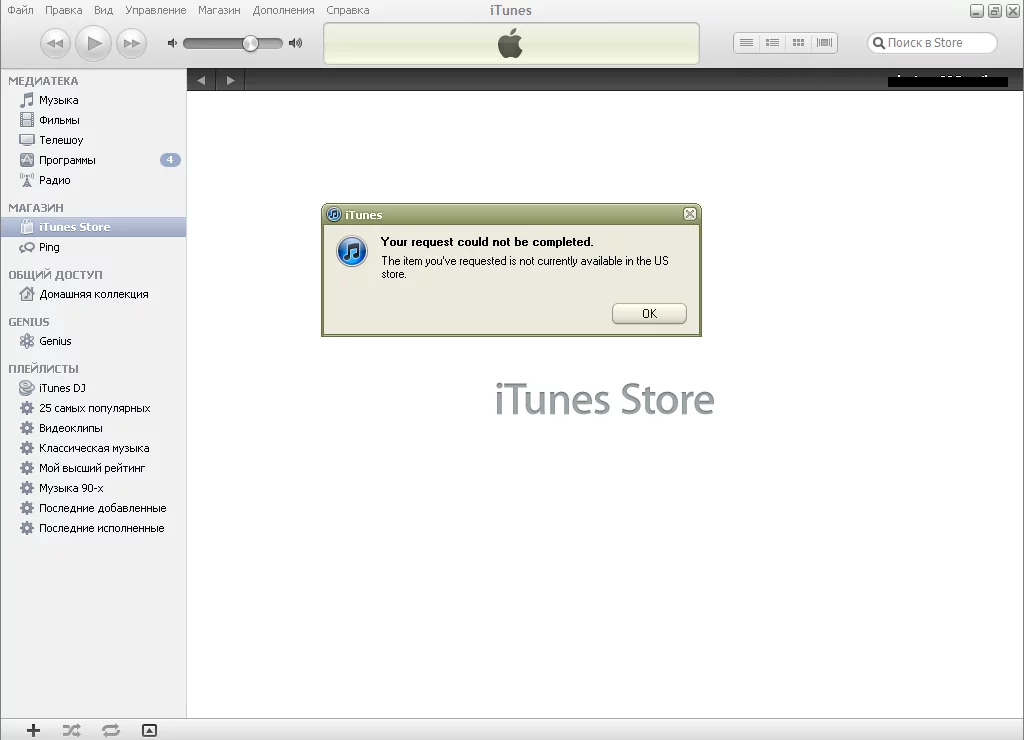The image size is (1024, 740).
Task: Click the ПЛЕЙЛИСТЫ section header
Action: [x=43, y=369]
